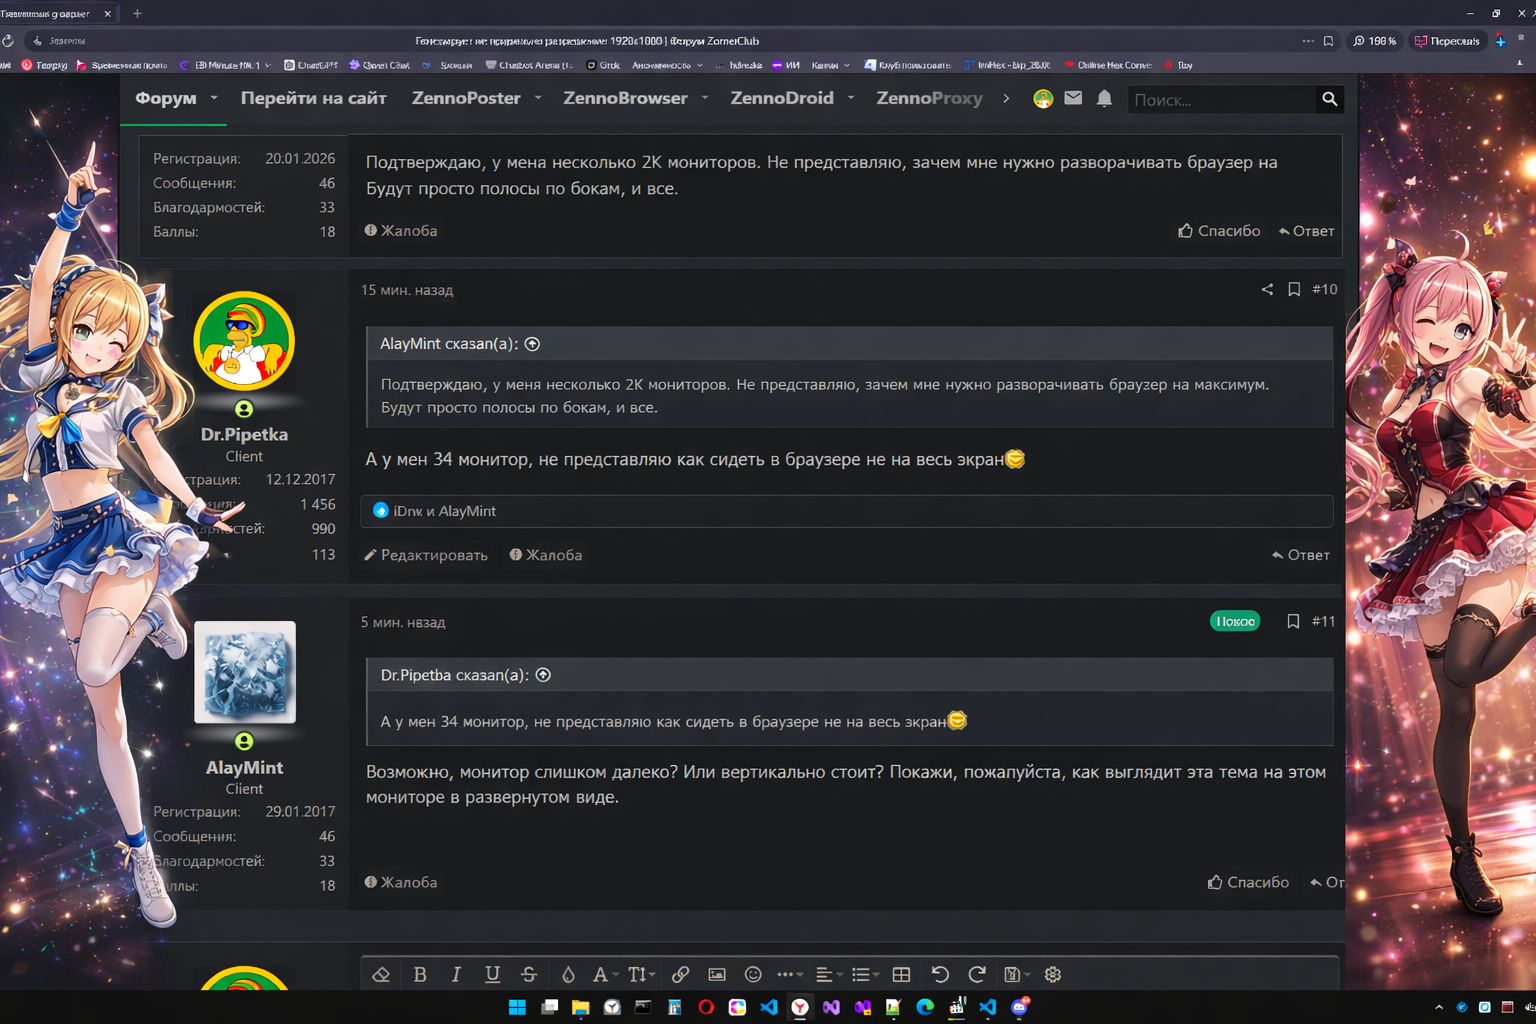Screen dimensions: 1536x1024
Task: Click the eraser (remove formatting) editor icon
Action: (381, 974)
